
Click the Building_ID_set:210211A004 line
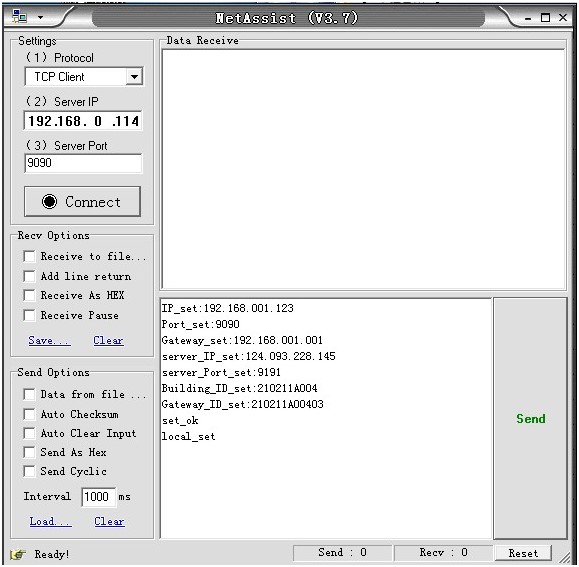pos(239,388)
